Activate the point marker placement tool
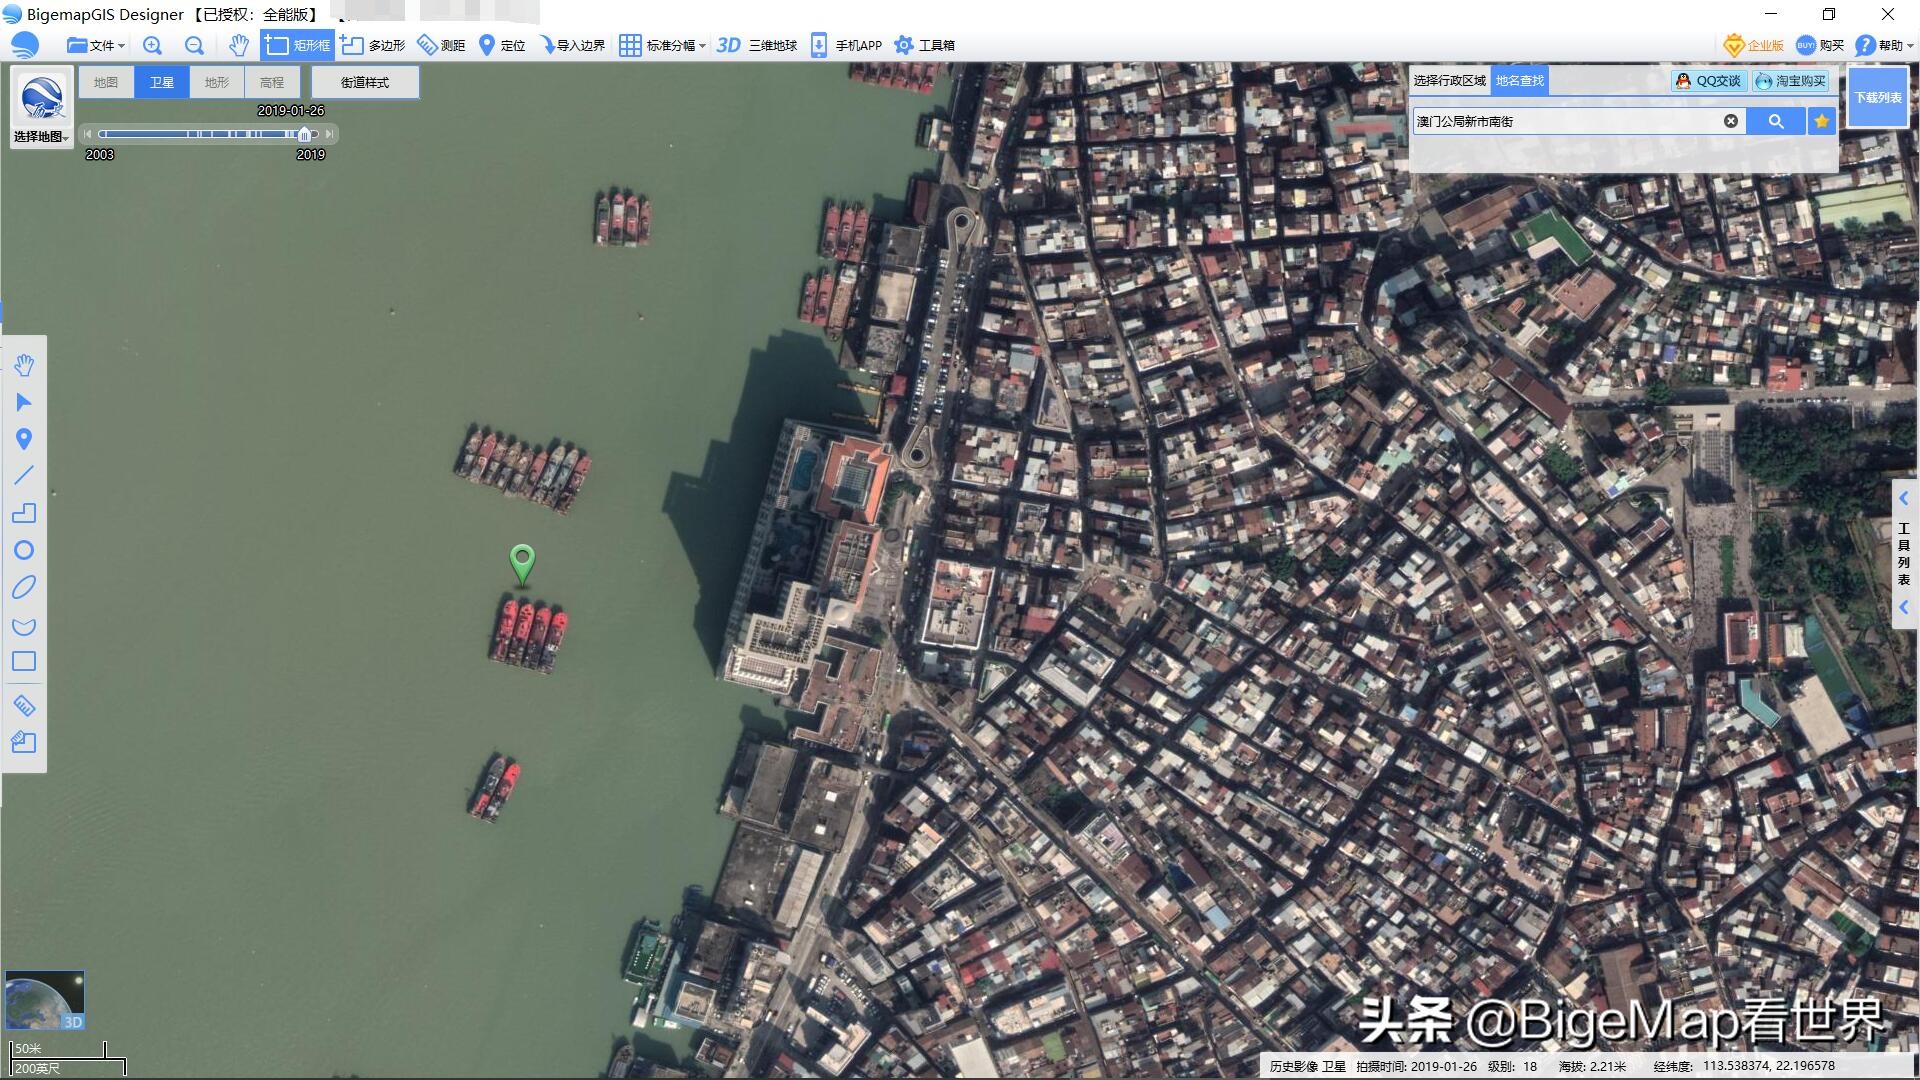Viewport: 1920px width, 1080px height. [x=25, y=439]
